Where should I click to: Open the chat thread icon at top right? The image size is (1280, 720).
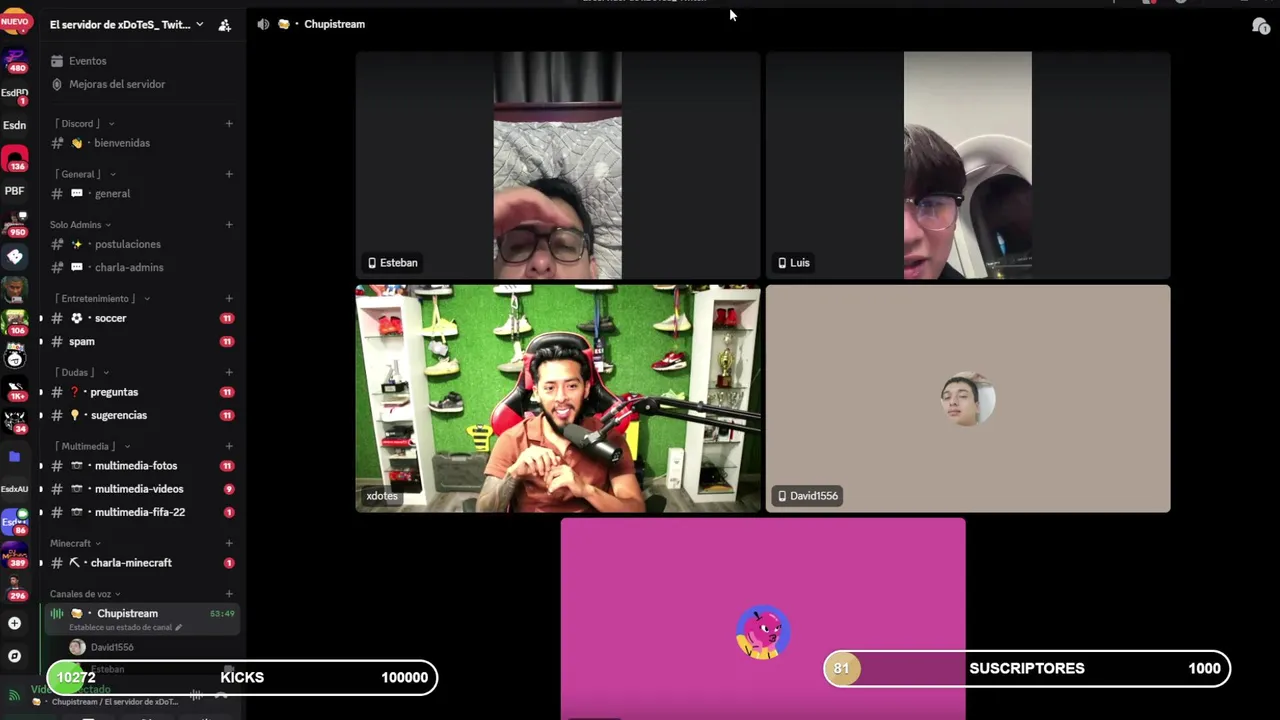(1260, 25)
